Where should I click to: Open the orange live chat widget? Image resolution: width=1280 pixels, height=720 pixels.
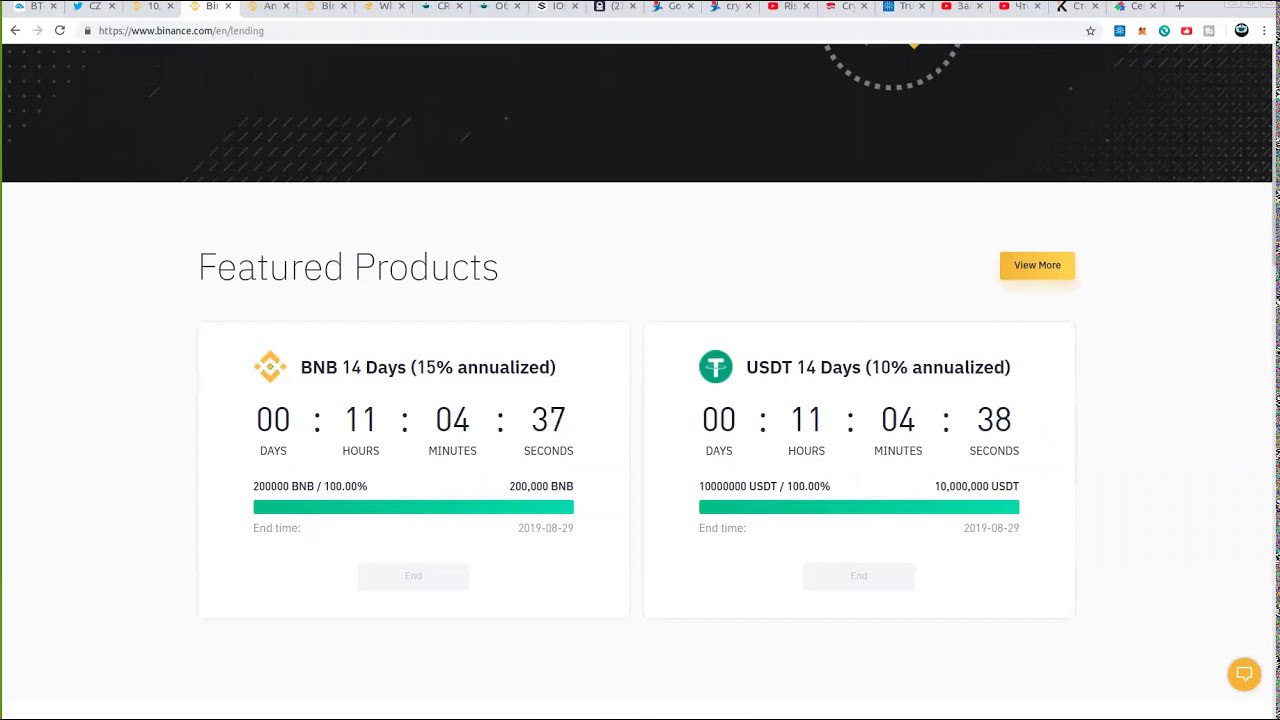coord(1244,674)
